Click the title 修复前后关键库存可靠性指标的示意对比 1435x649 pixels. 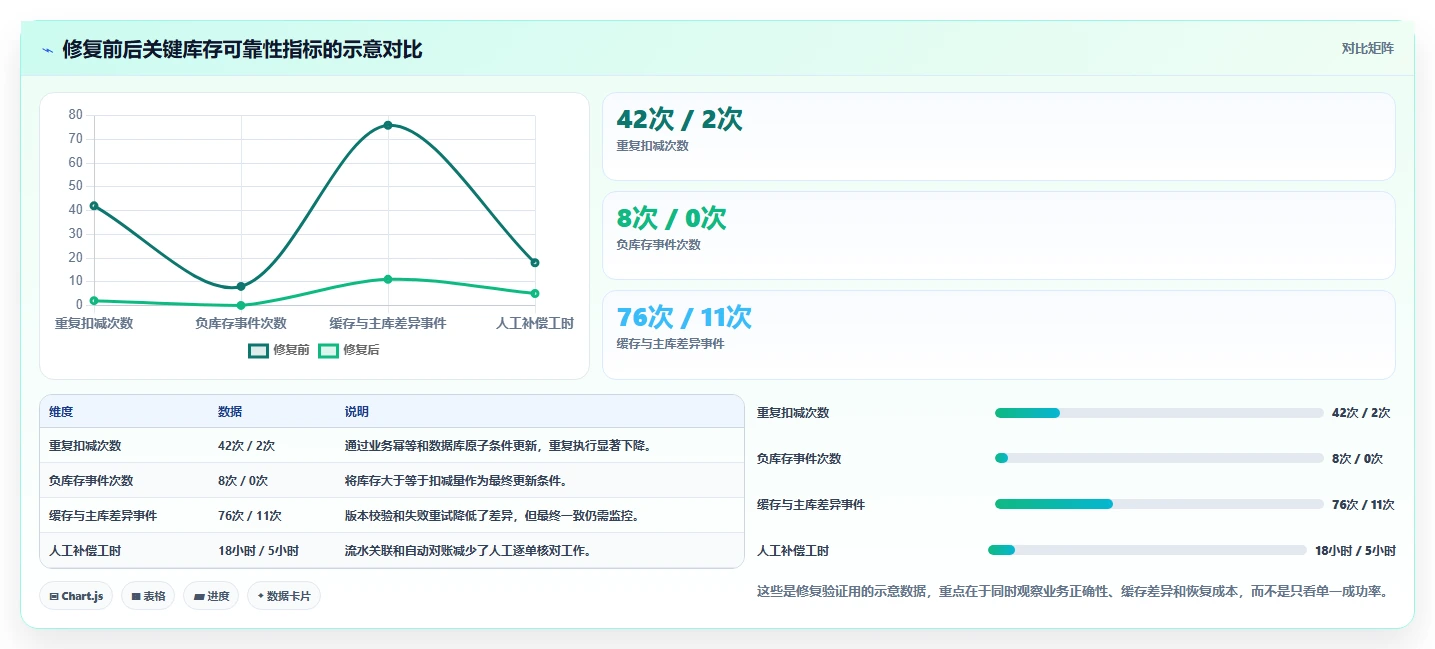point(242,50)
